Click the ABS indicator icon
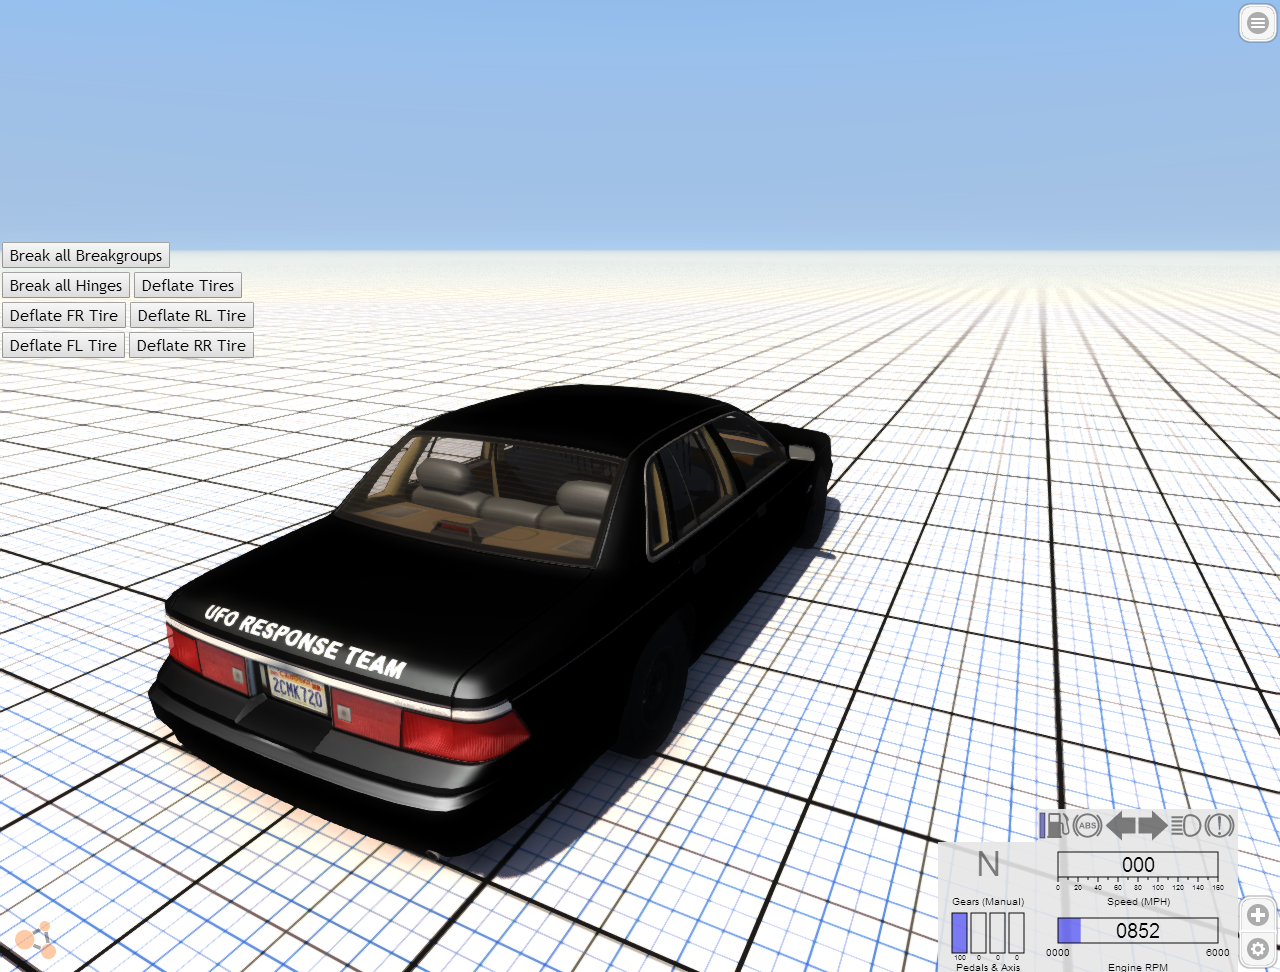Image resolution: width=1280 pixels, height=972 pixels. (1087, 825)
